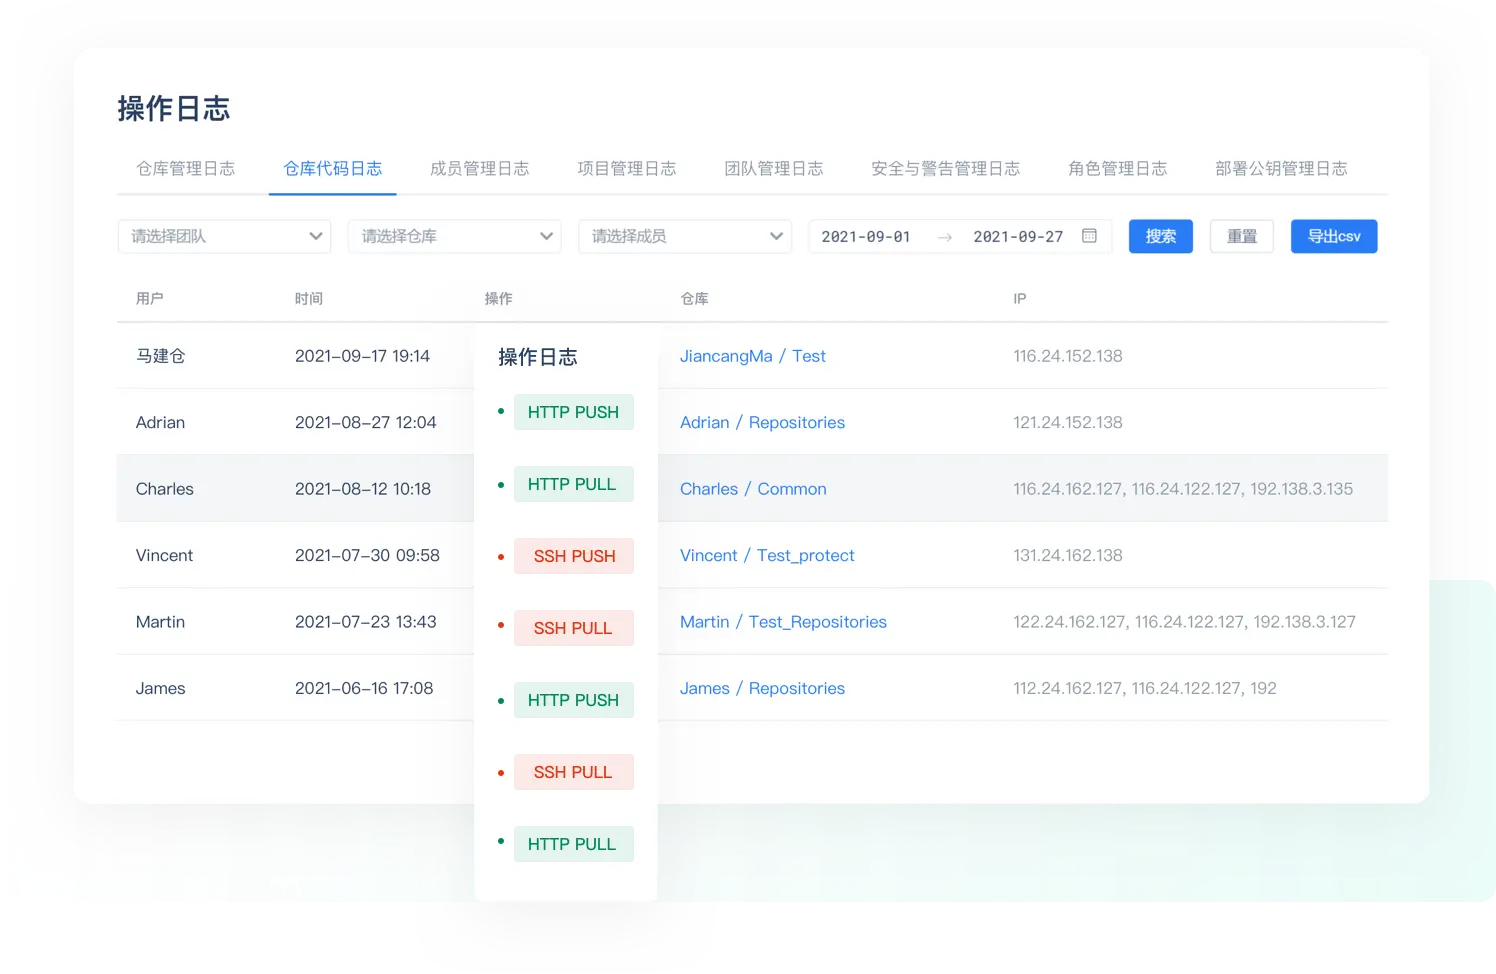The height and width of the screenshot is (974, 1496).
Task: Export logs with 导出csv button
Action: pos(1333,236)
